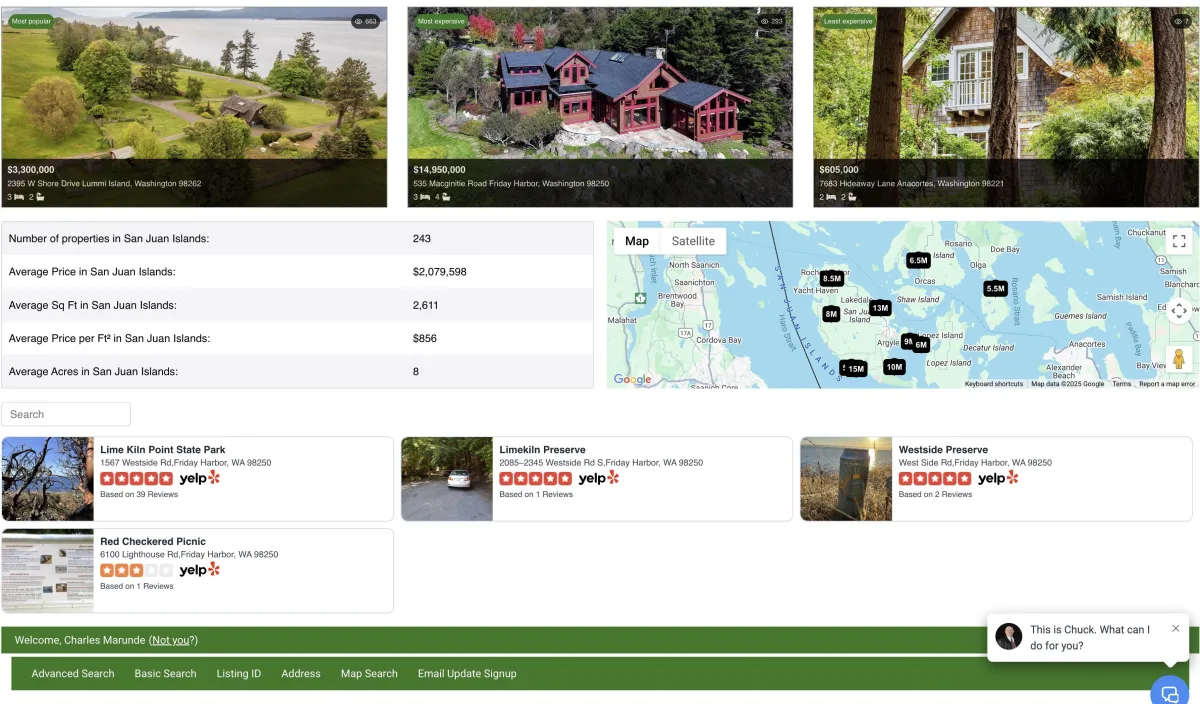Switch the map to Satellite view
1200x704 pixels.
(693, 241)
